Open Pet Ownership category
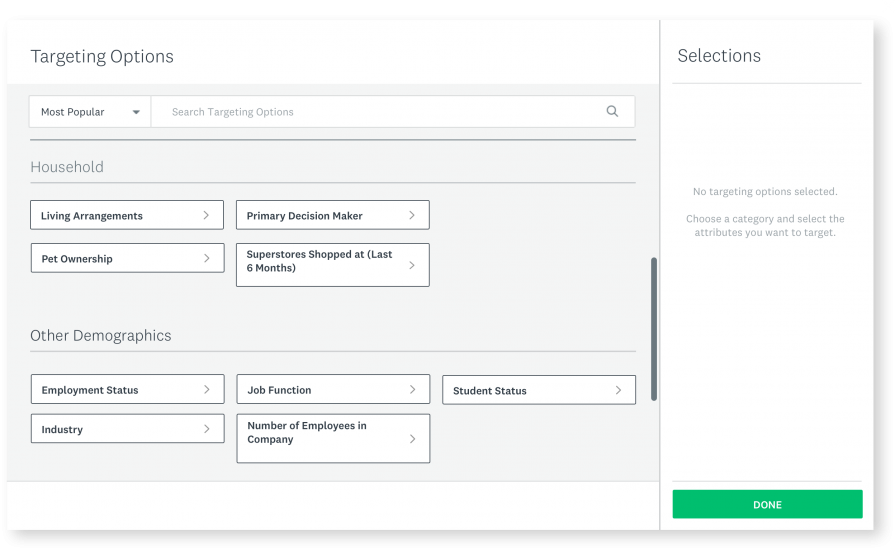This screenshot has height=550, width=895. click(127, 258)
